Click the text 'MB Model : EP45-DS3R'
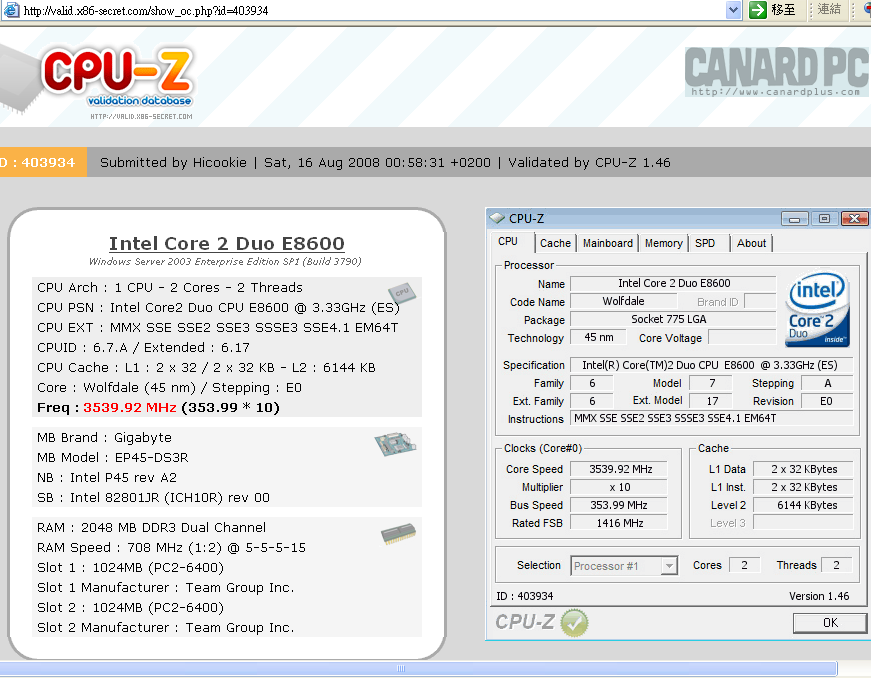The image size is (871, 678). click(113, 458)
